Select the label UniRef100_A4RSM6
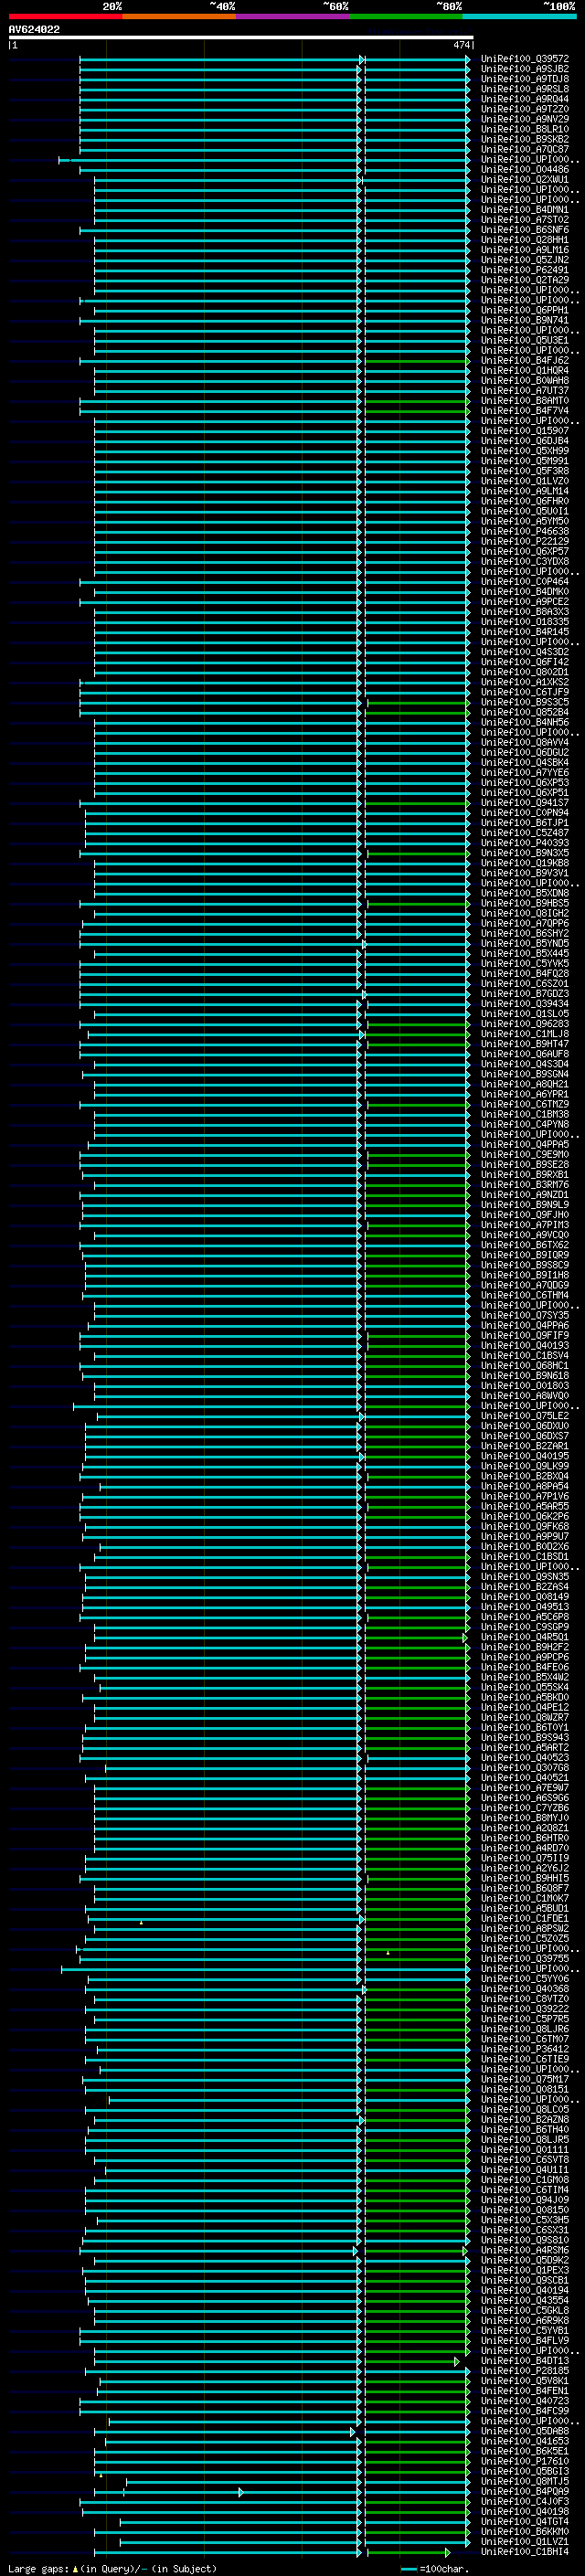585x2576 pixels. coord(525,2250)
